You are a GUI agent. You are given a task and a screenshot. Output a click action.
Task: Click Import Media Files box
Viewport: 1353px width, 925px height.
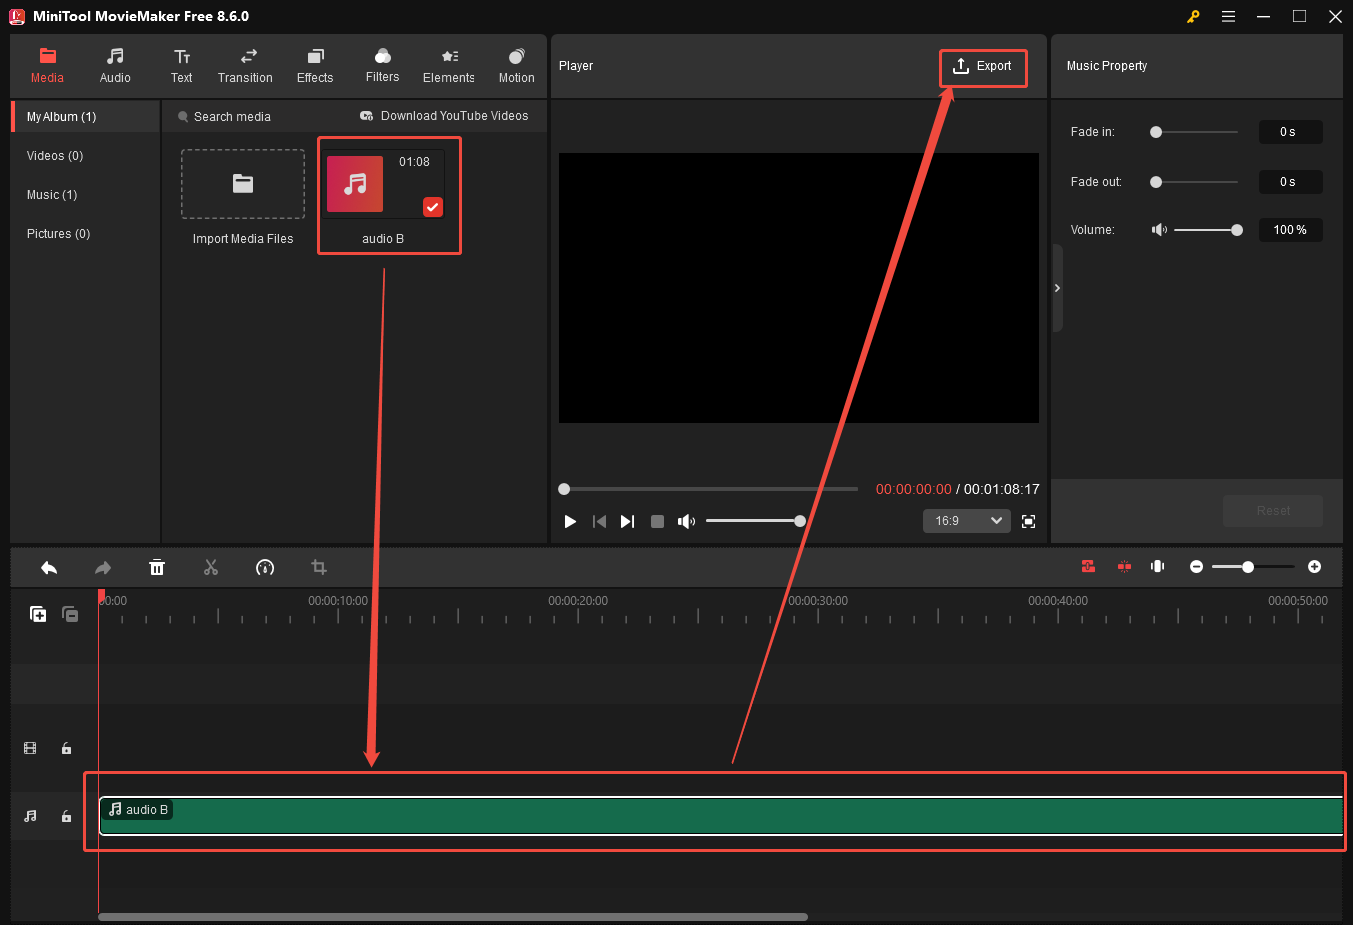[243, 184]
